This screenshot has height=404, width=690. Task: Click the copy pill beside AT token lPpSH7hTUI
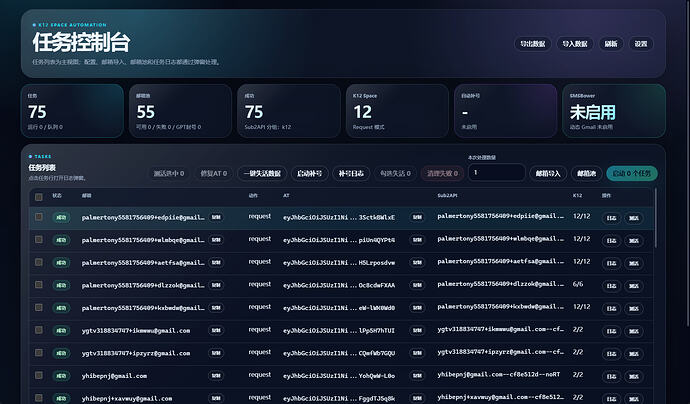coord(417,331)
